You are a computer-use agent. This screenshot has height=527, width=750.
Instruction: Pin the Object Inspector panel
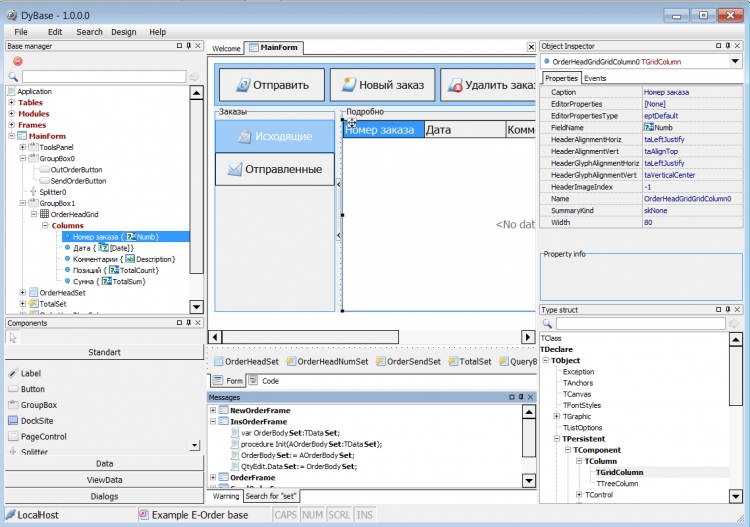(728, 46)
